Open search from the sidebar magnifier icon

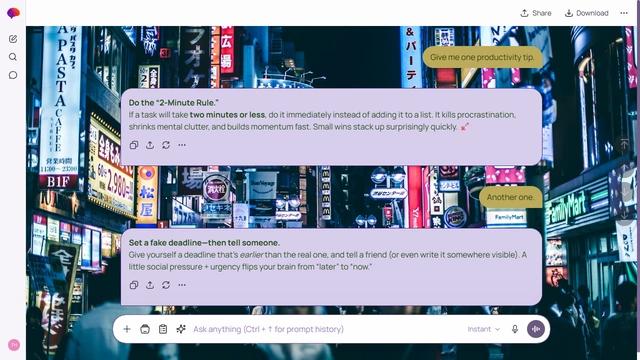(x=13, y=57)
